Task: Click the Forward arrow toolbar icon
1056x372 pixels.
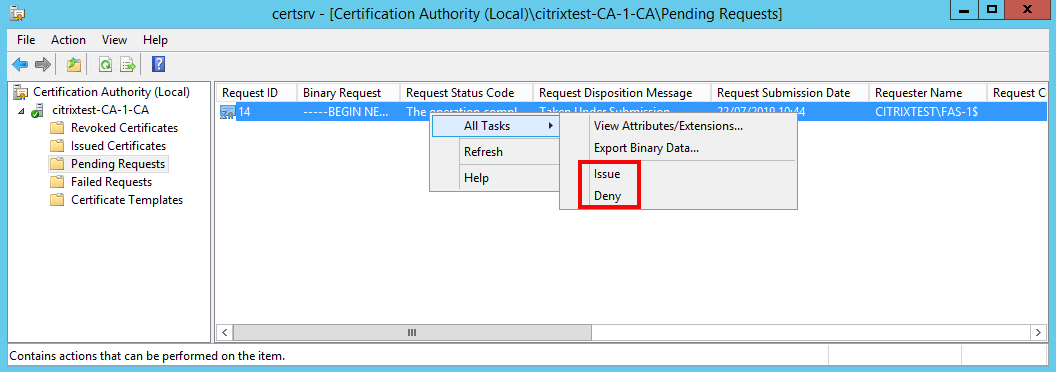Action: (x=42, y=65)
